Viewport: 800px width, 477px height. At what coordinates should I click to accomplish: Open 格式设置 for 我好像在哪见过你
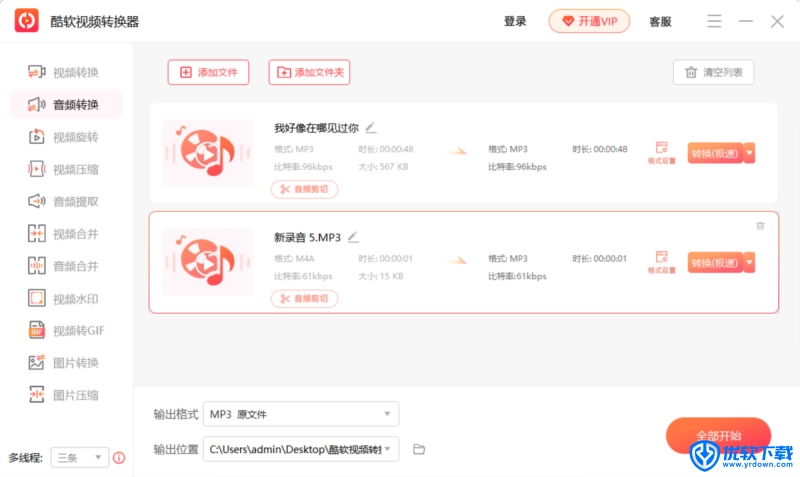coord(662,153)
